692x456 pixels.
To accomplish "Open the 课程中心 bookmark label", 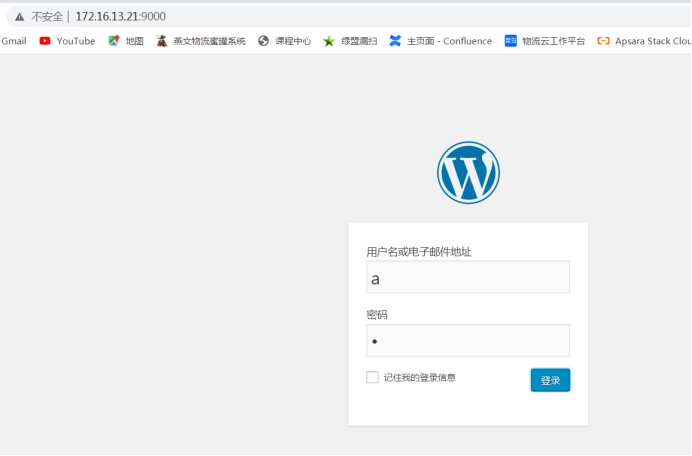I will click(293, 41).
